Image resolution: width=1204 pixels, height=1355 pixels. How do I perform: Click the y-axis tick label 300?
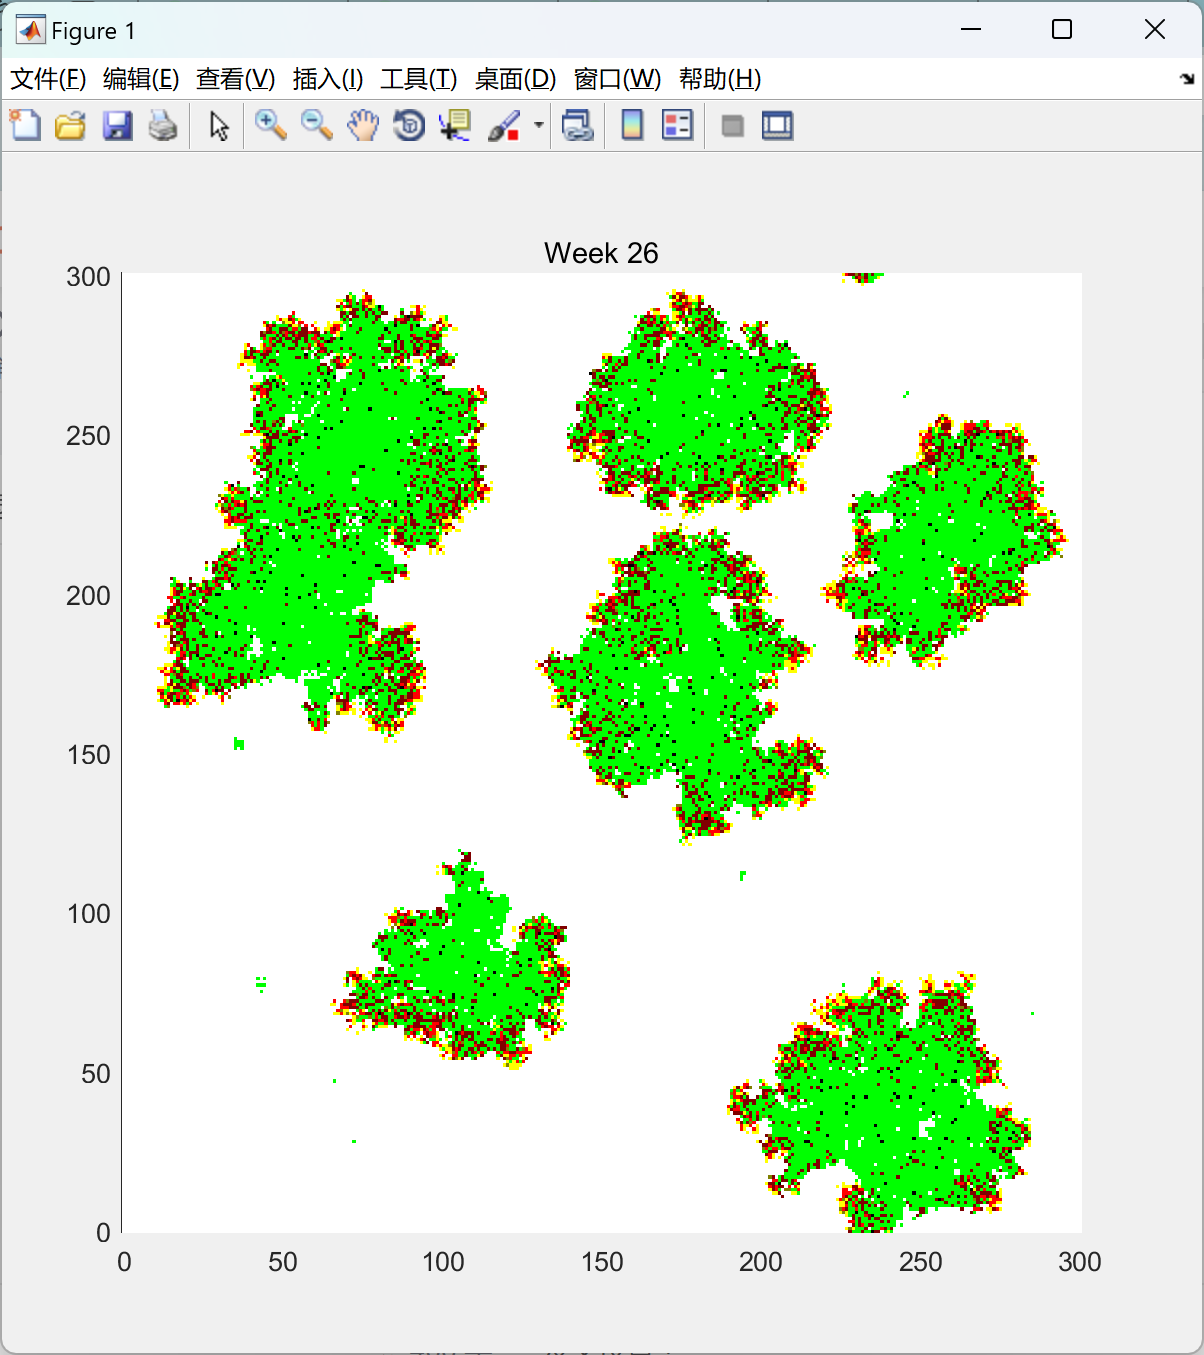pos(88,277)
